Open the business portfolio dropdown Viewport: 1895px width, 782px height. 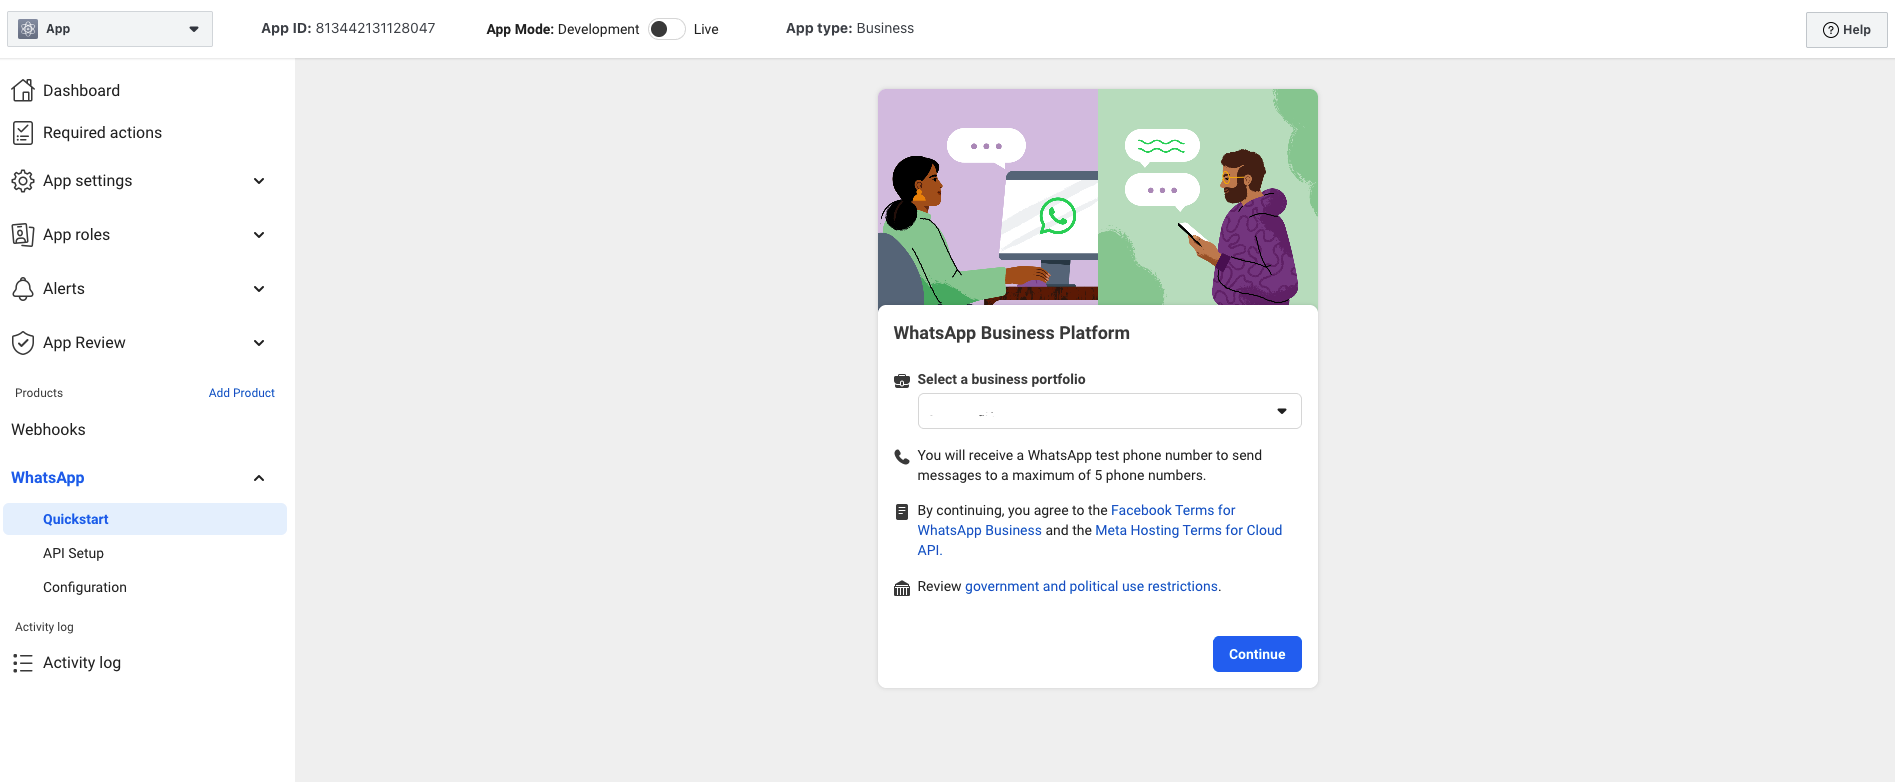(x=1109, y=411)
